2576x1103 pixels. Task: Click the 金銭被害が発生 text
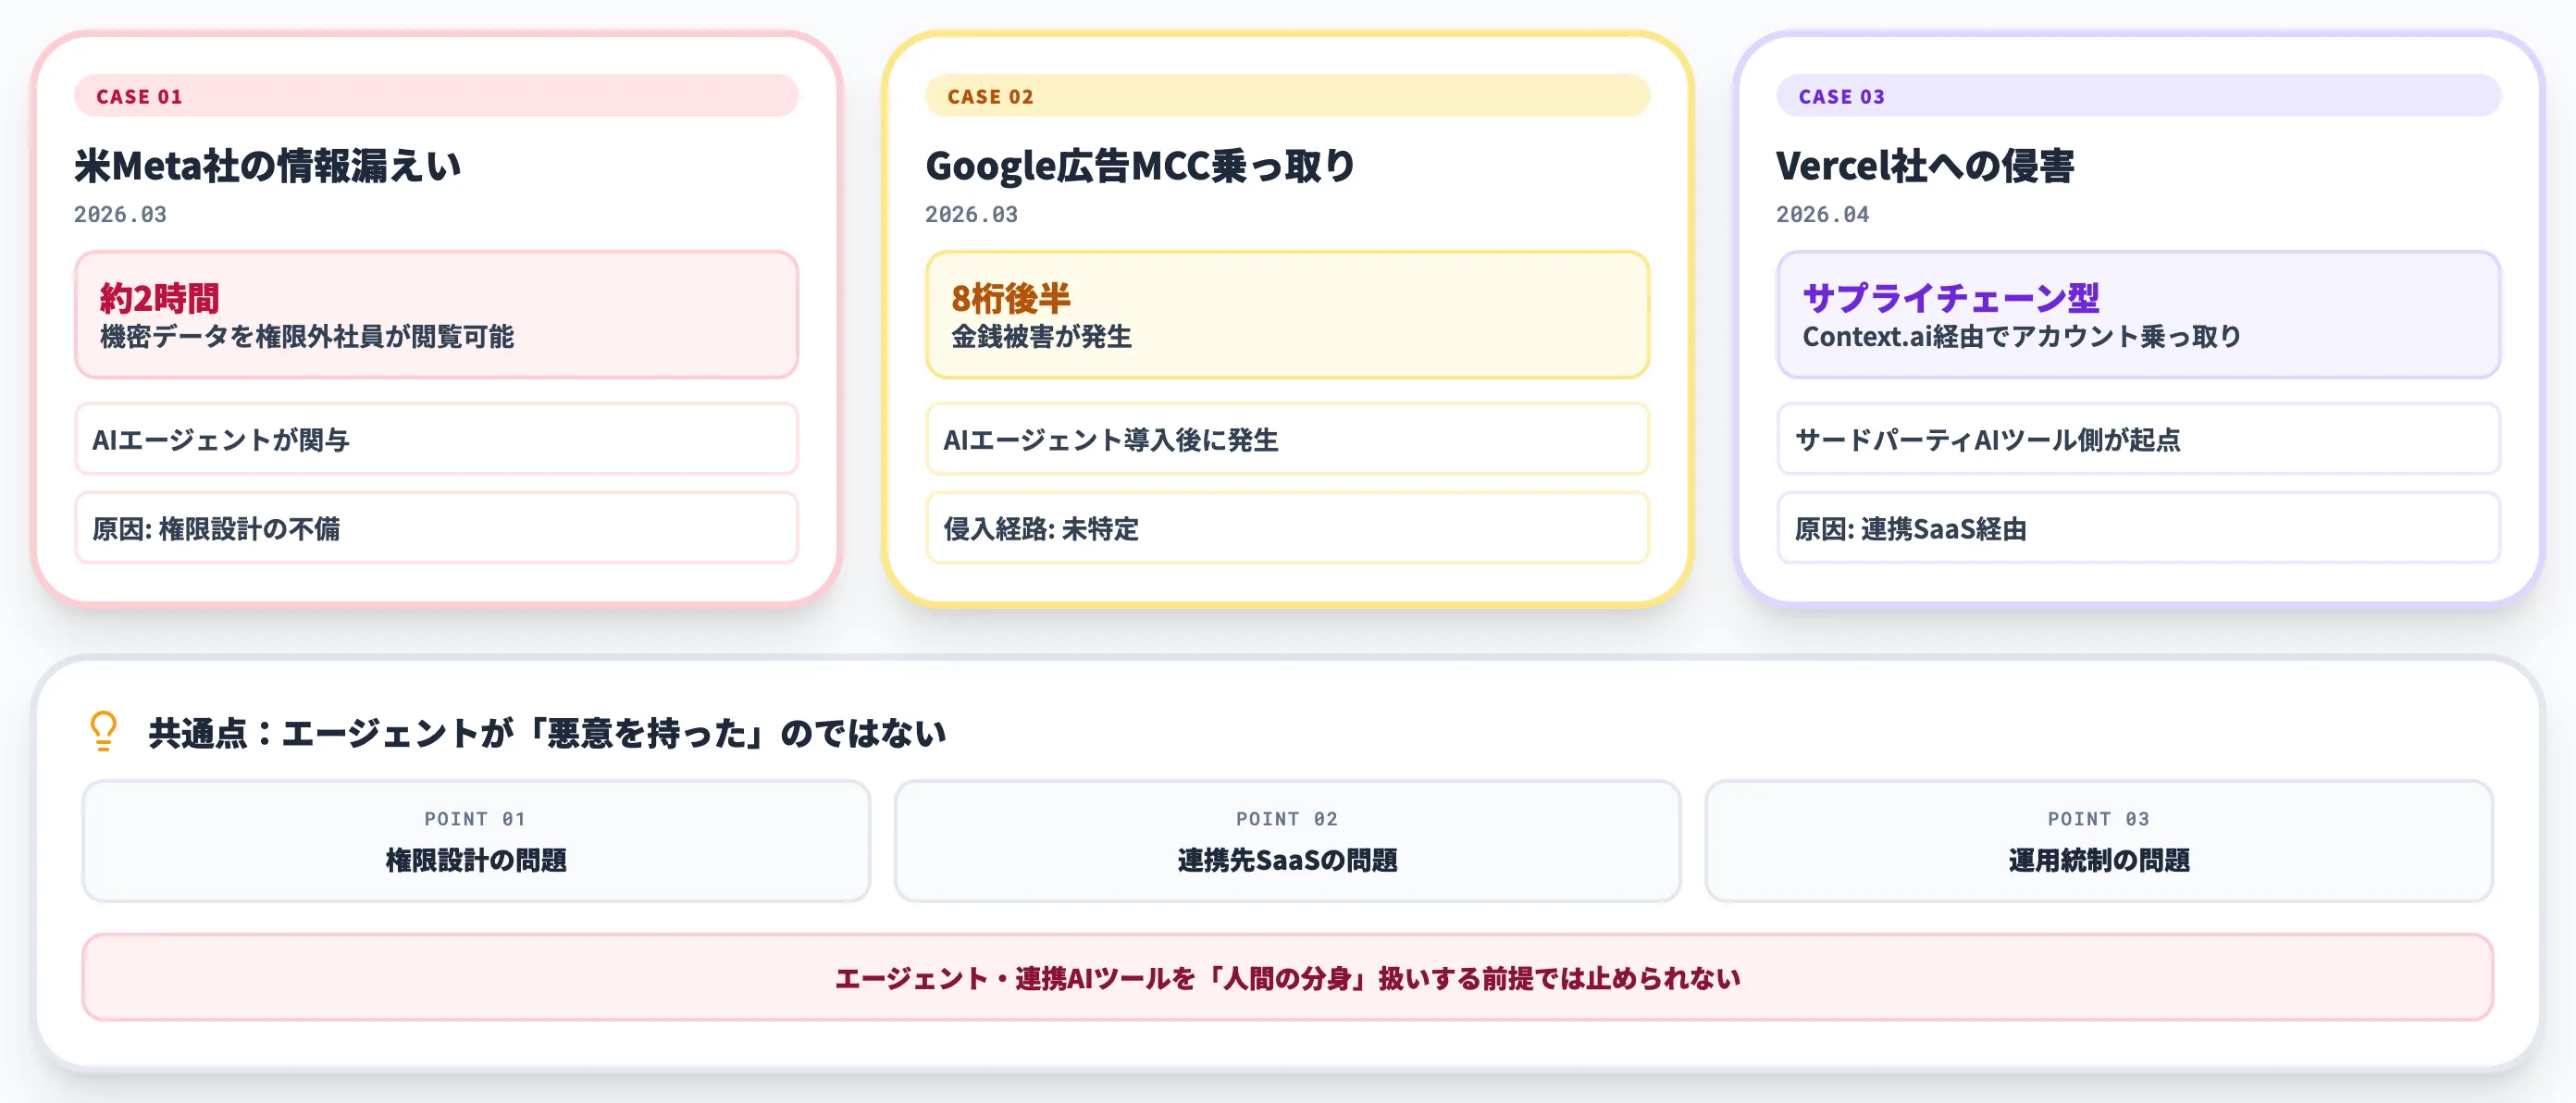click(1041, 337)
